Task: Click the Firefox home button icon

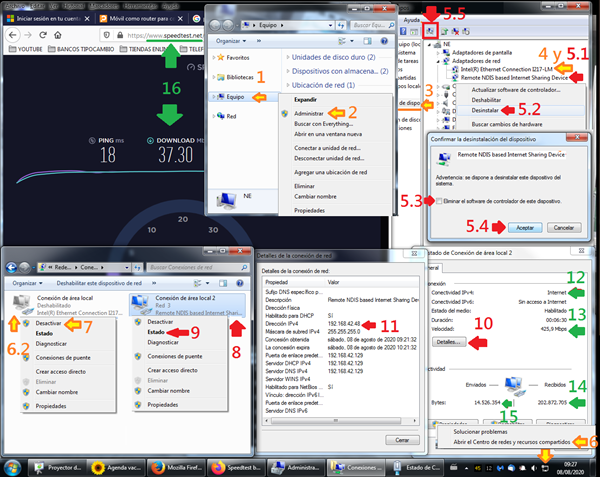Action: [58, 35]
